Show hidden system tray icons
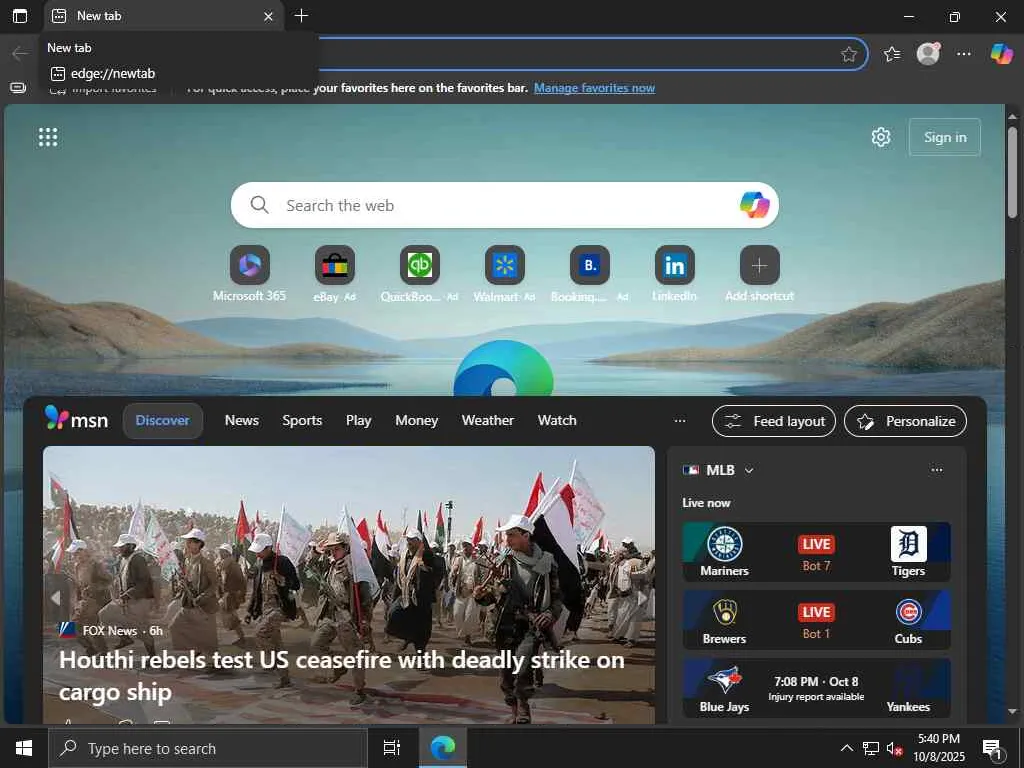This screenshot has height=768, width=1024. [x=846, y=748]
